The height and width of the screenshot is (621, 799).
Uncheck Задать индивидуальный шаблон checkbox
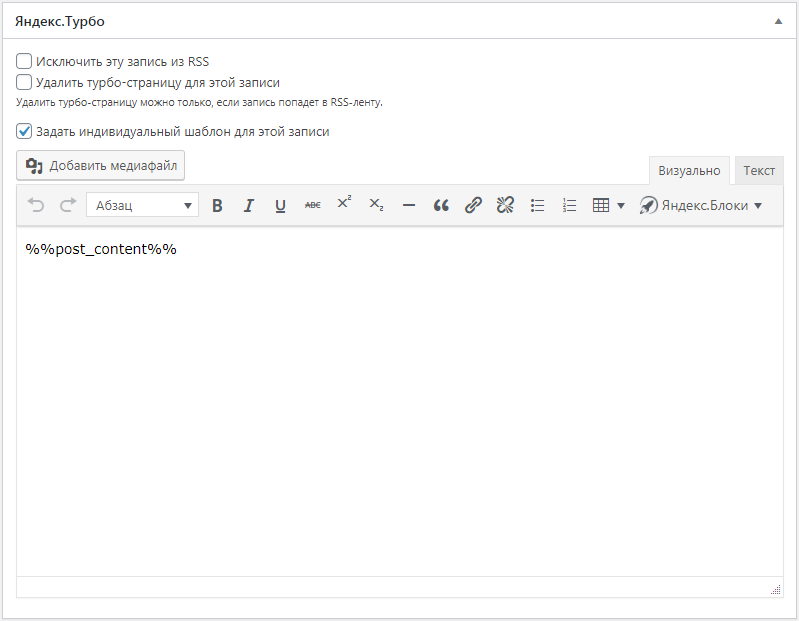click(24, 131)
